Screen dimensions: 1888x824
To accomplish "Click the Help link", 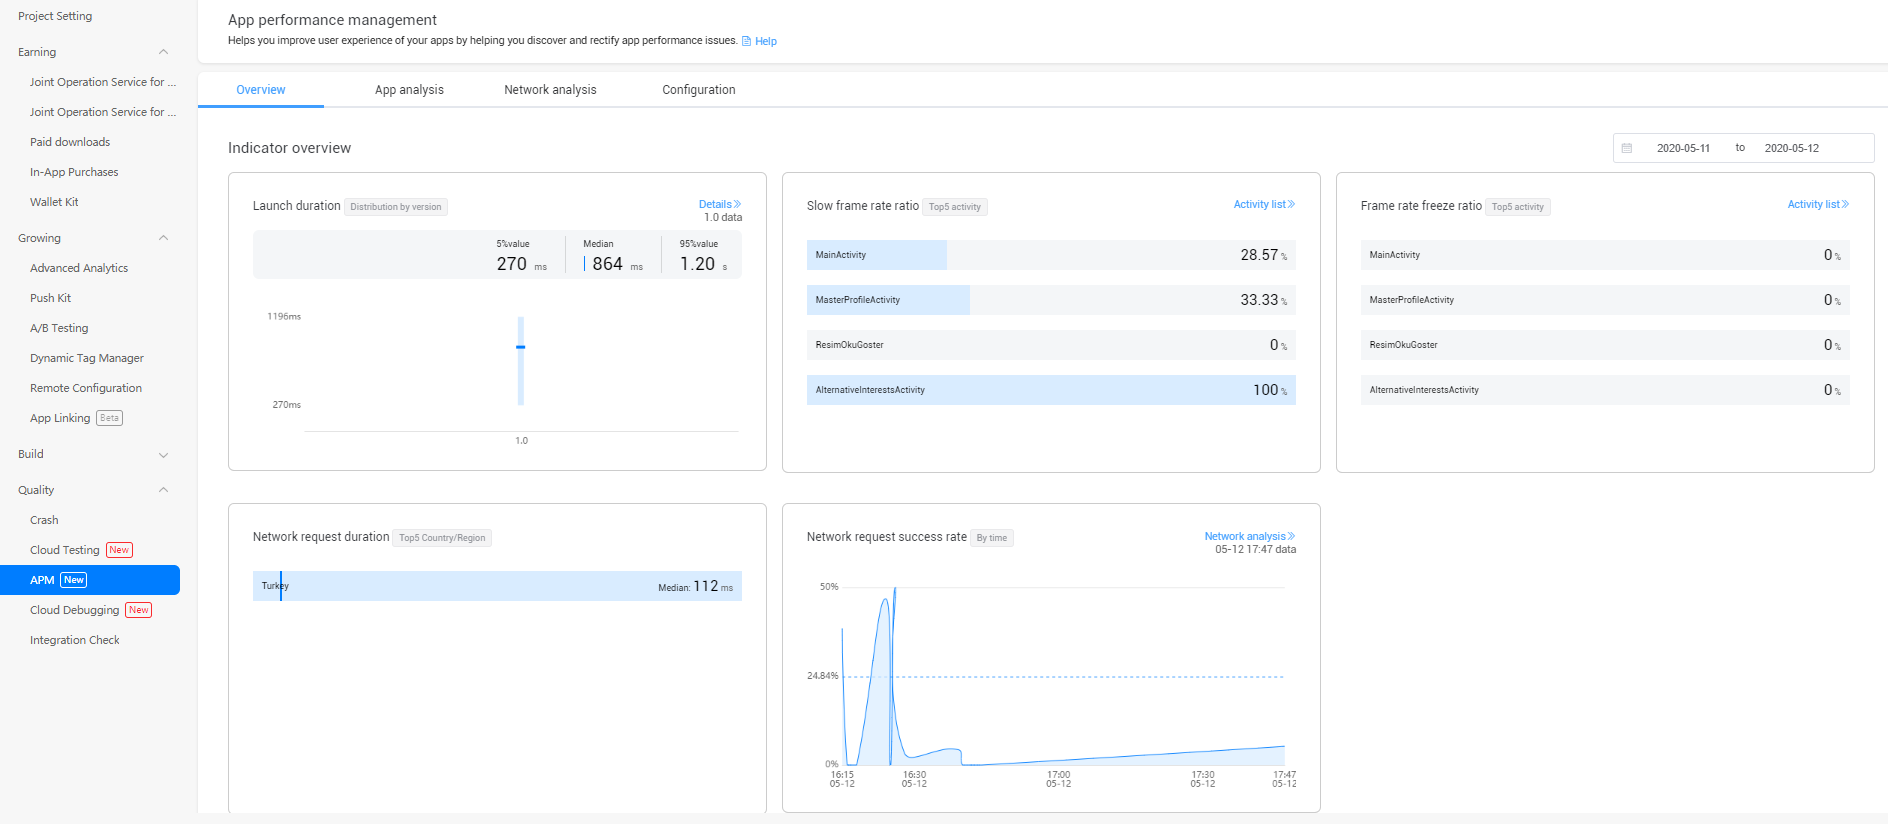I will click(x=766, y=41).
